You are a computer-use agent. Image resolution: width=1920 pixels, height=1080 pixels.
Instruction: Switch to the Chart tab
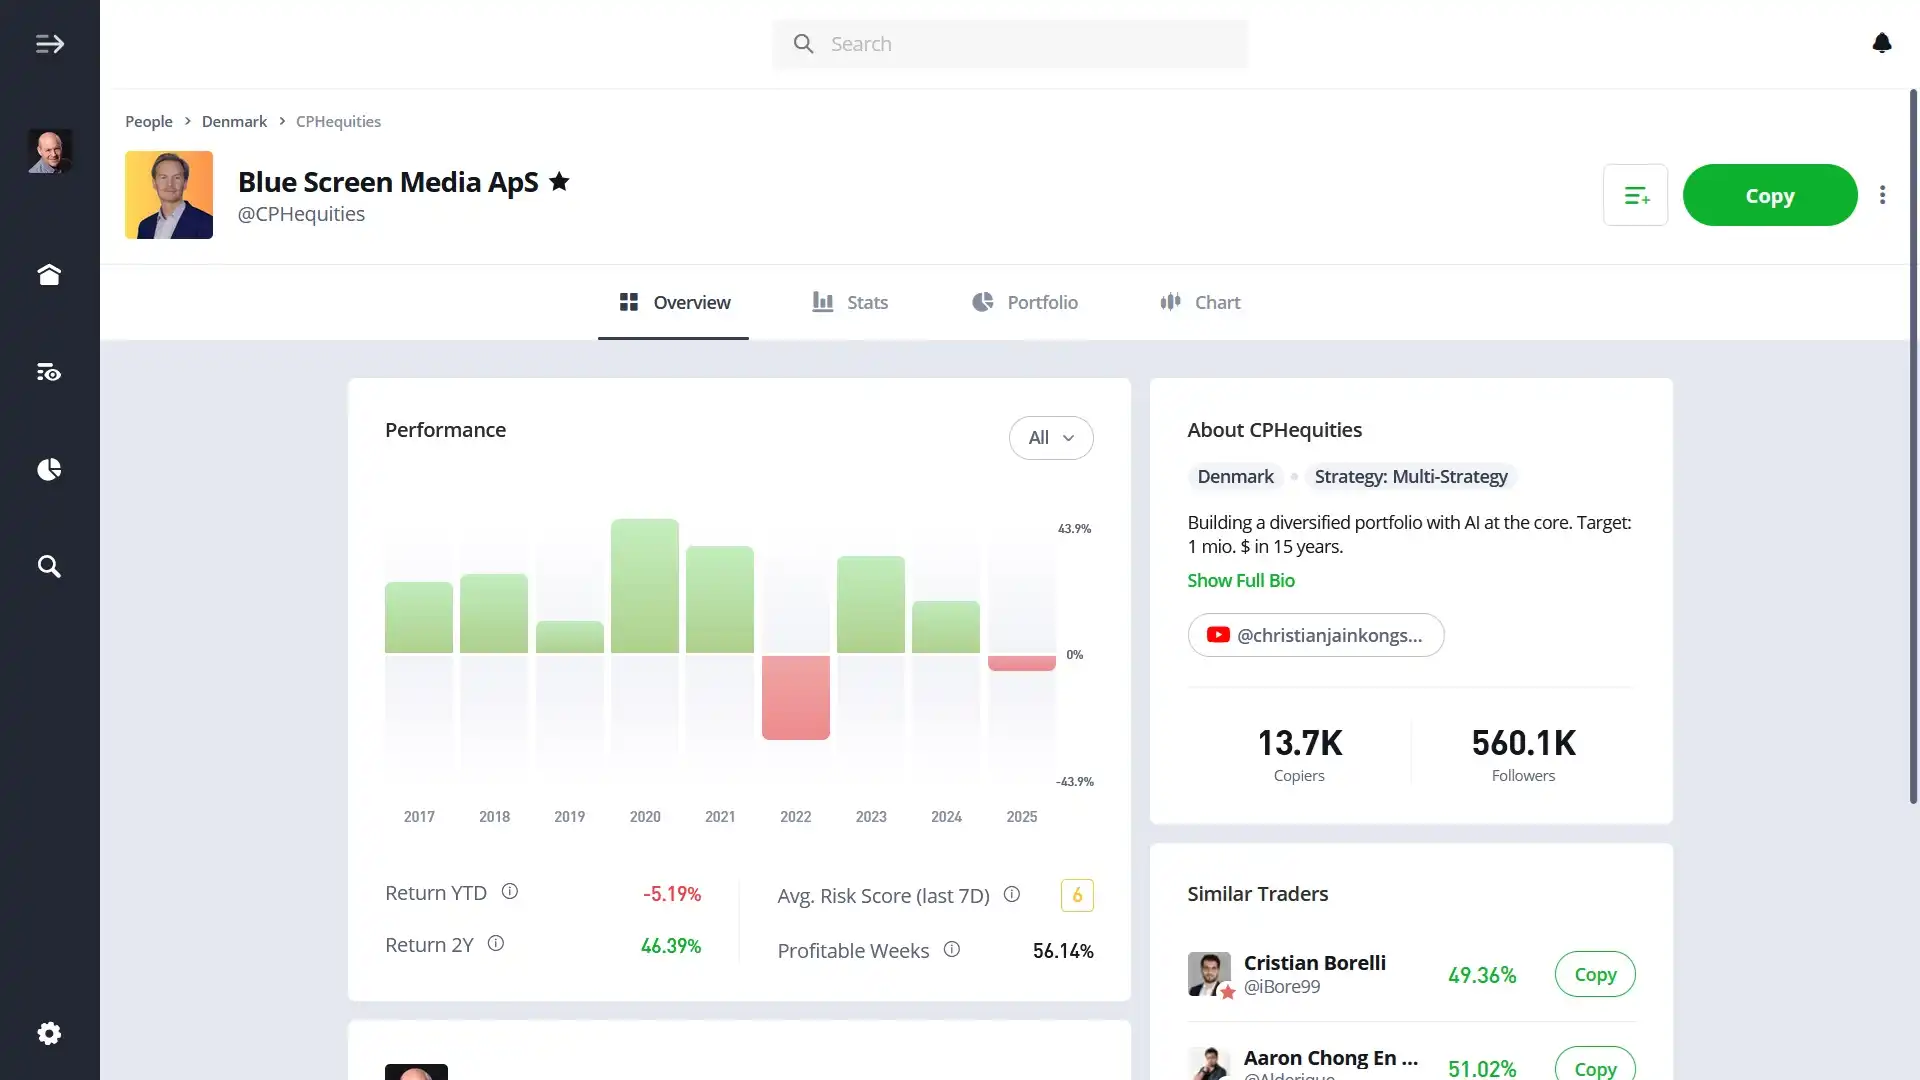(x=1200, y=302)
